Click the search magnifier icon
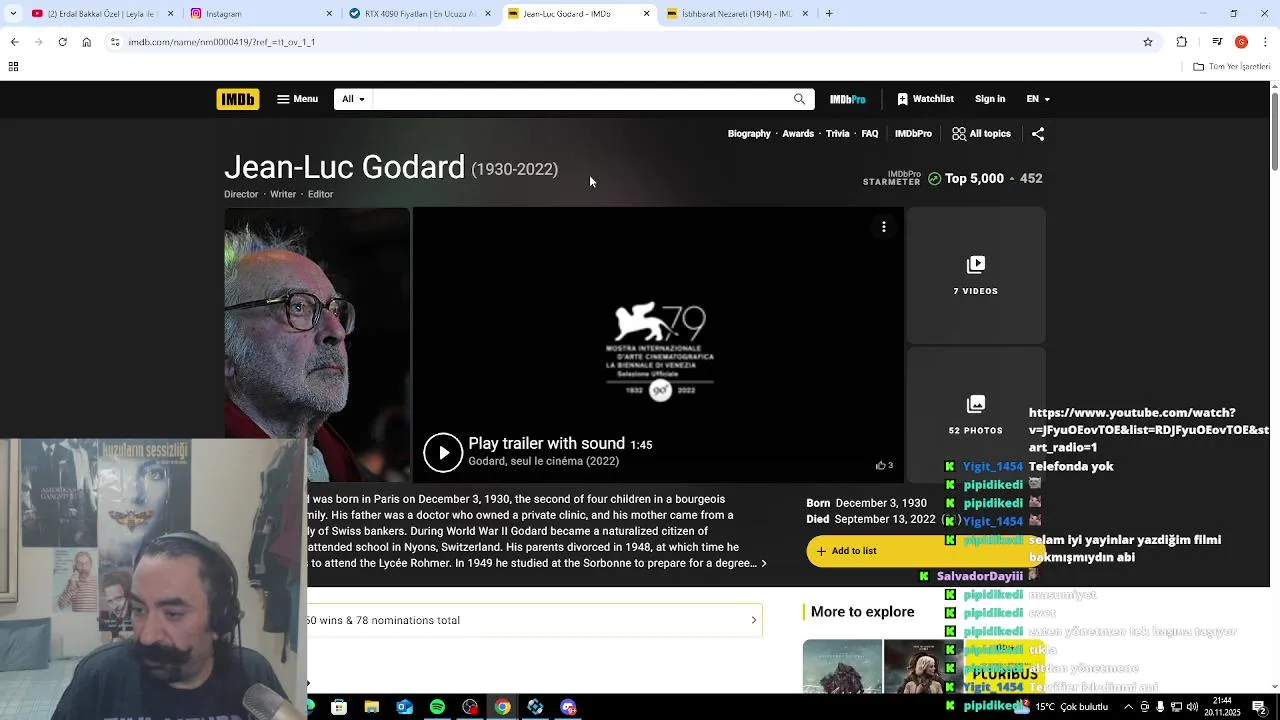This screenshot has width=1280, height=720. [x=799, y=99]
